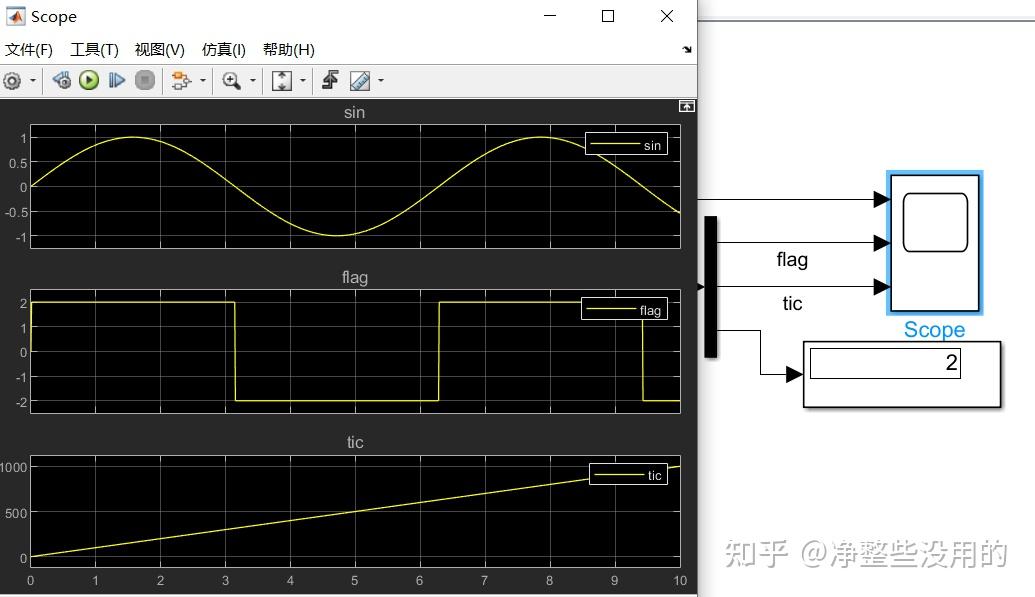Scale axes to fit the data
Image resolution: width=1035 pixels, height=597 pixels.
click(282, 80)
